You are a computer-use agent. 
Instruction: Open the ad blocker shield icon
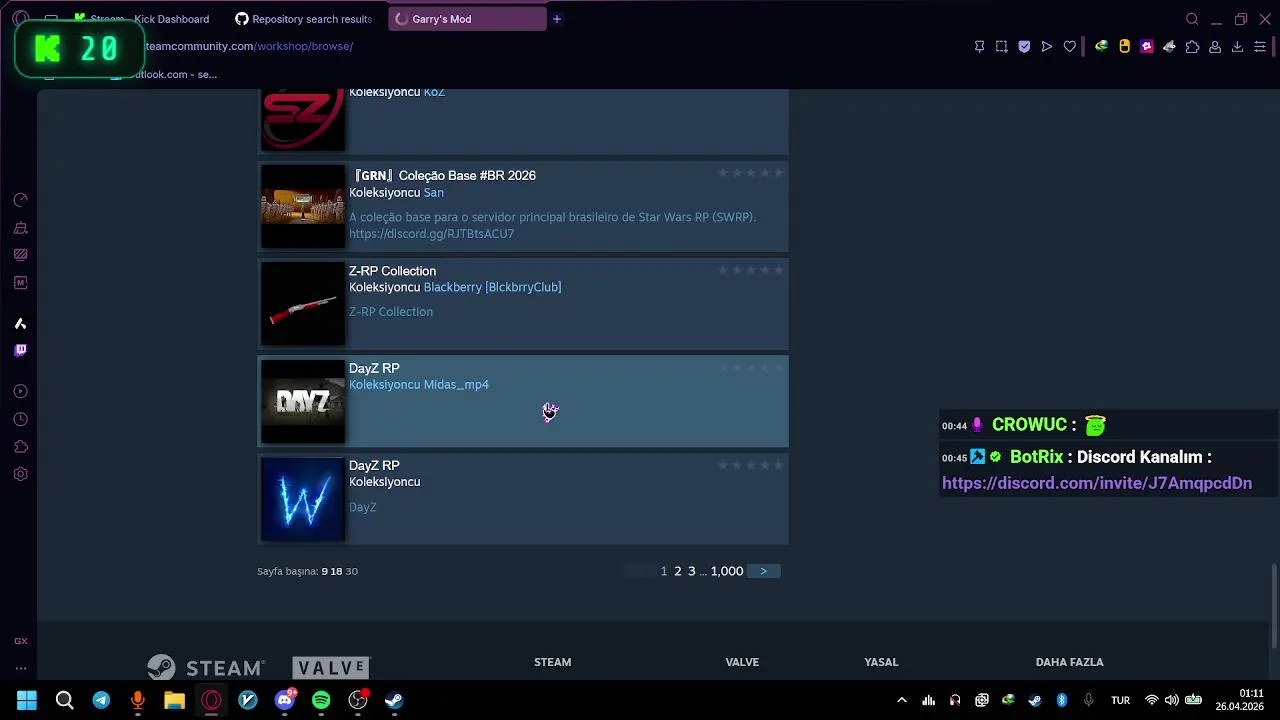pyautogui.click(x=1024, y=46)
